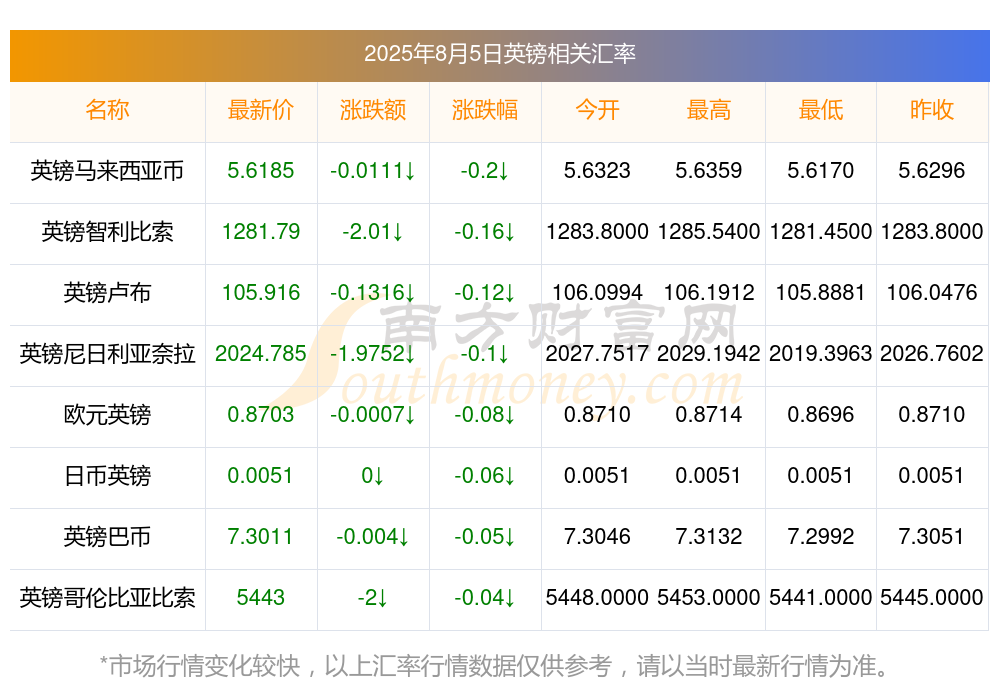Click change amount -1.9752↓
Image resolution: width=1000 pixels, height=698 pixels.
pyautogui.click(x=372, y=353)
